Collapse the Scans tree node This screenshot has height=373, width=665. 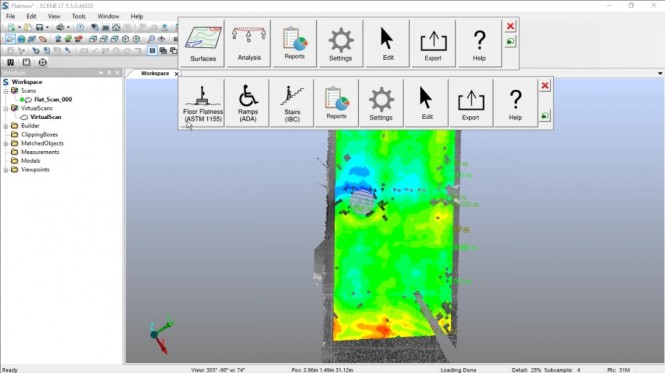6,91
